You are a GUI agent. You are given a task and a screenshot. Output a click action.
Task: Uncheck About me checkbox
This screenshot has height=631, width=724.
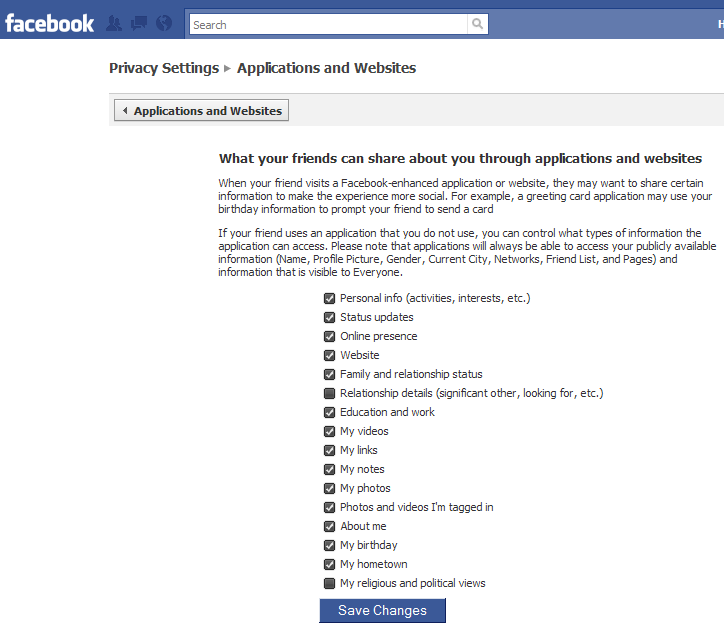pos(329,526)
